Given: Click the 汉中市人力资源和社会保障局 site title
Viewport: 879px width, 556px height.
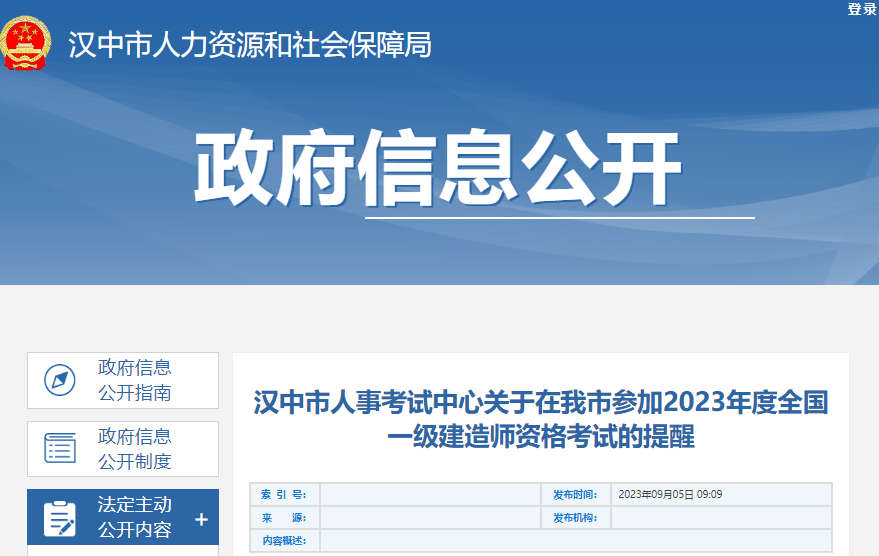Looking at the screenshot, I should [250, 44].
